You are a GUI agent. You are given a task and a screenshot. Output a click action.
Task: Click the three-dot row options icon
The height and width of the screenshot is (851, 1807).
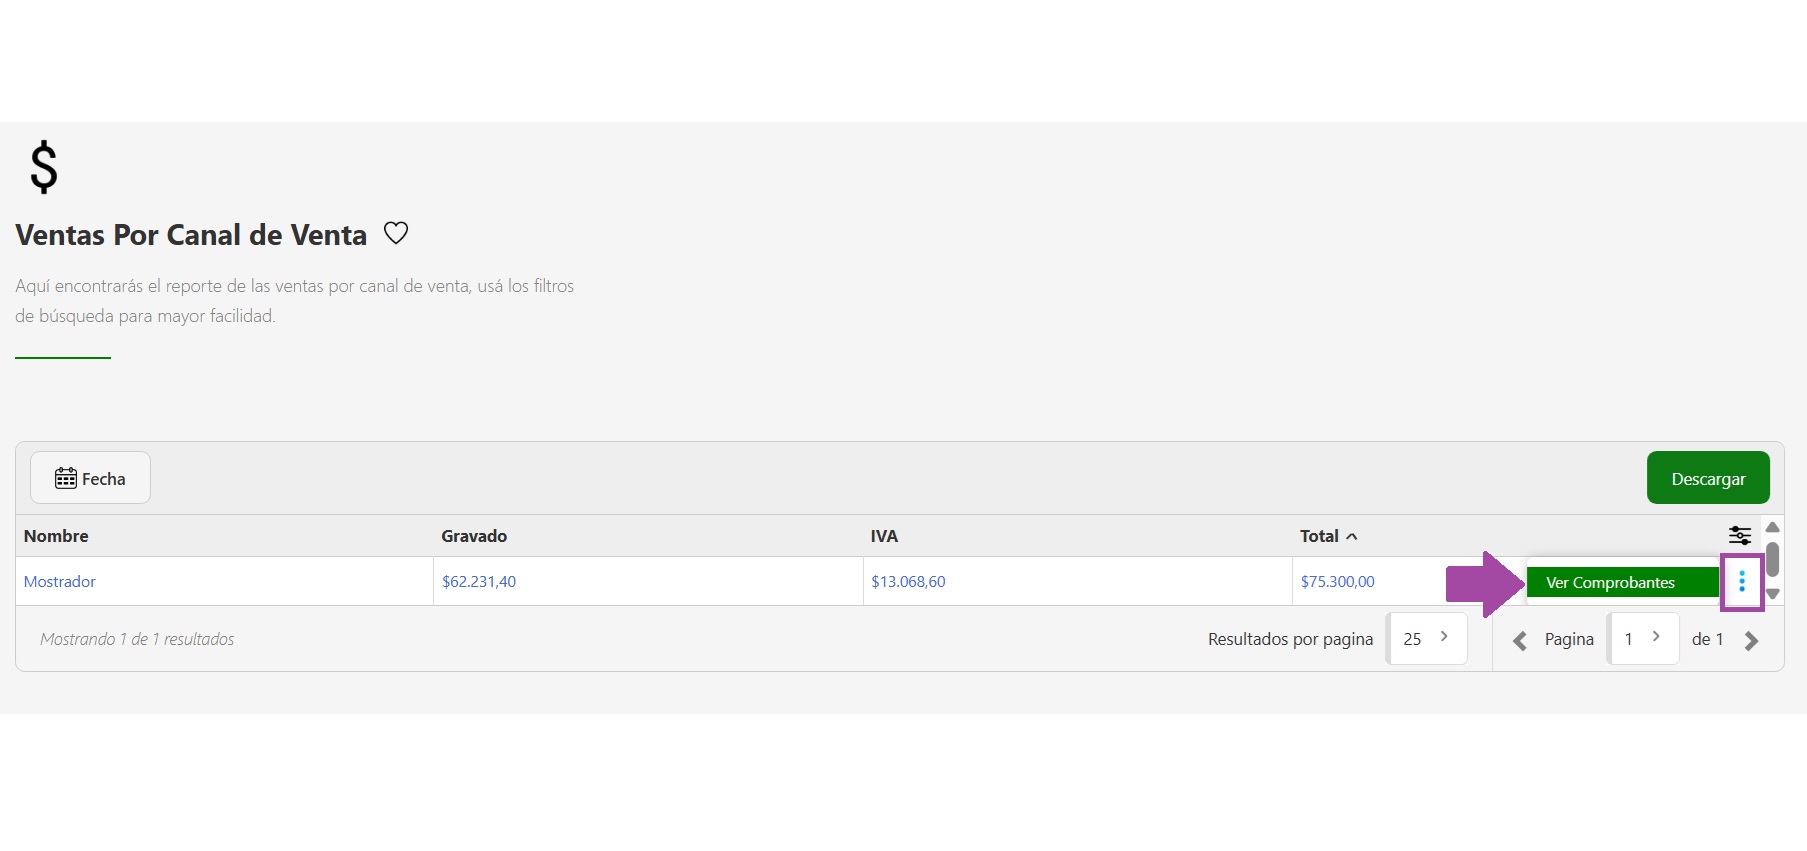click(x=1741, y=581)
